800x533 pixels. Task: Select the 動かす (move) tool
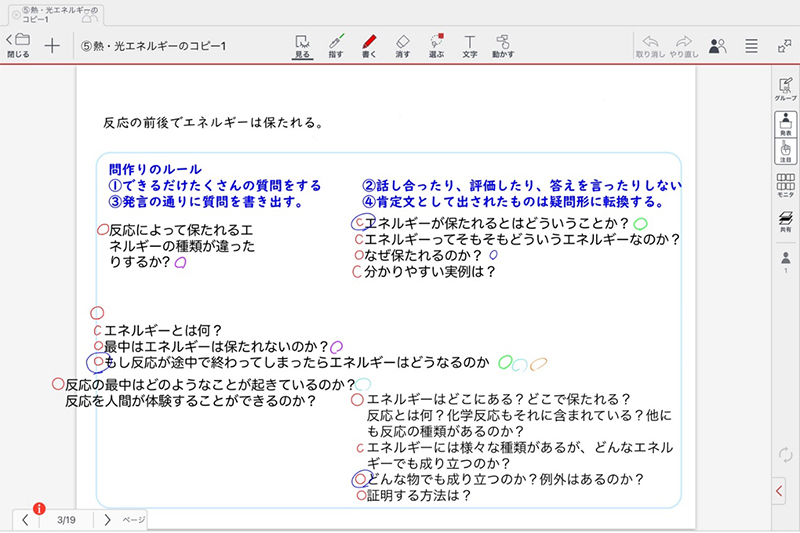pos(502,46)
